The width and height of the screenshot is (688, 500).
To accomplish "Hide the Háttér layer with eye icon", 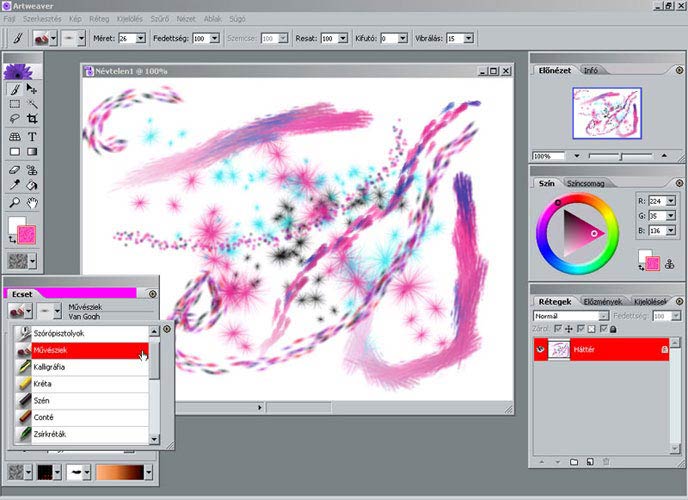I will click(x=541, y=350).
